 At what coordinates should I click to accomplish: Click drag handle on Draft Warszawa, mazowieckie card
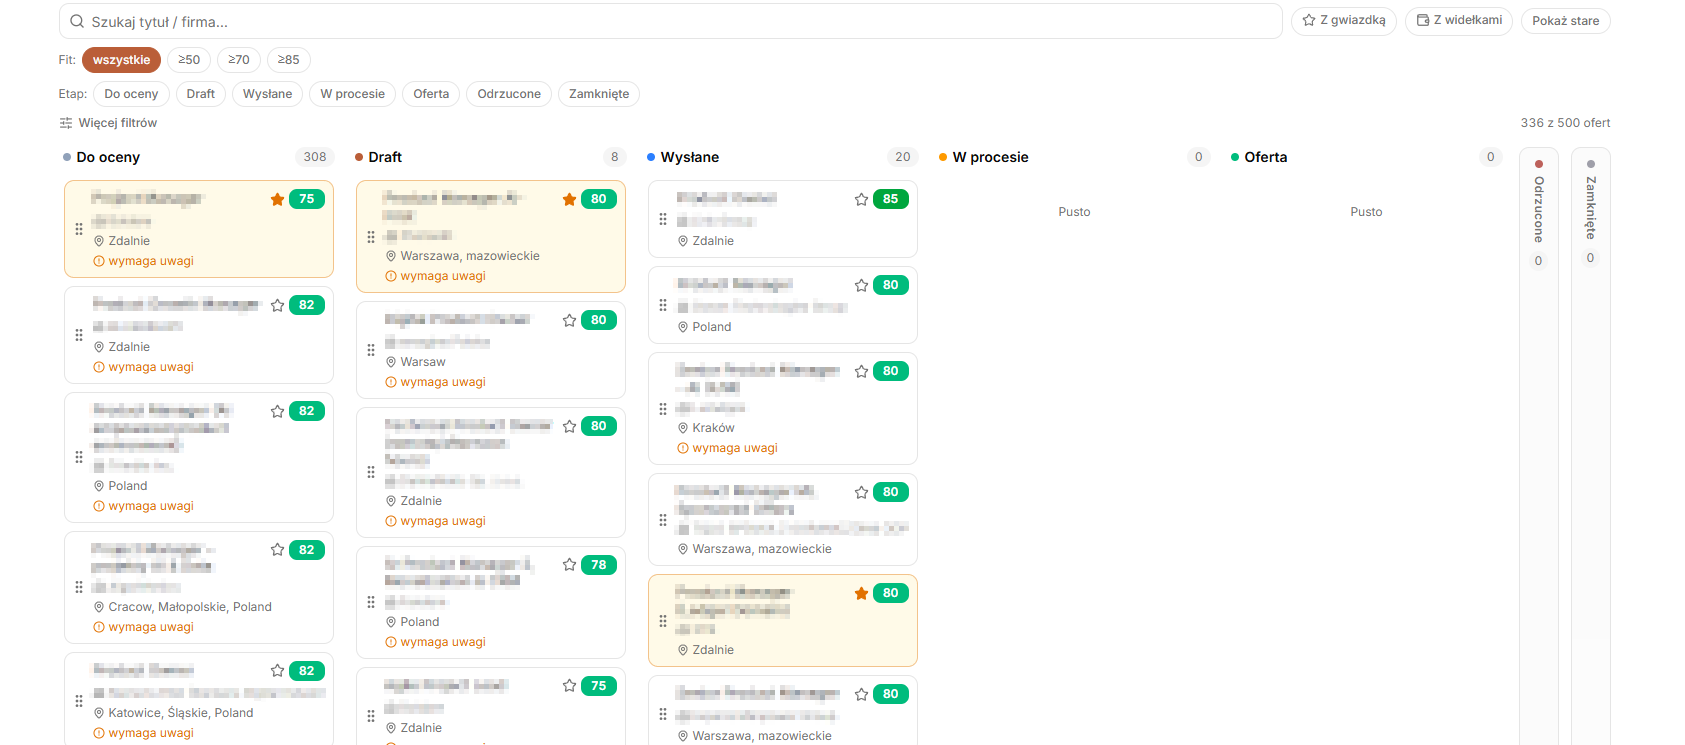[371, 237]
